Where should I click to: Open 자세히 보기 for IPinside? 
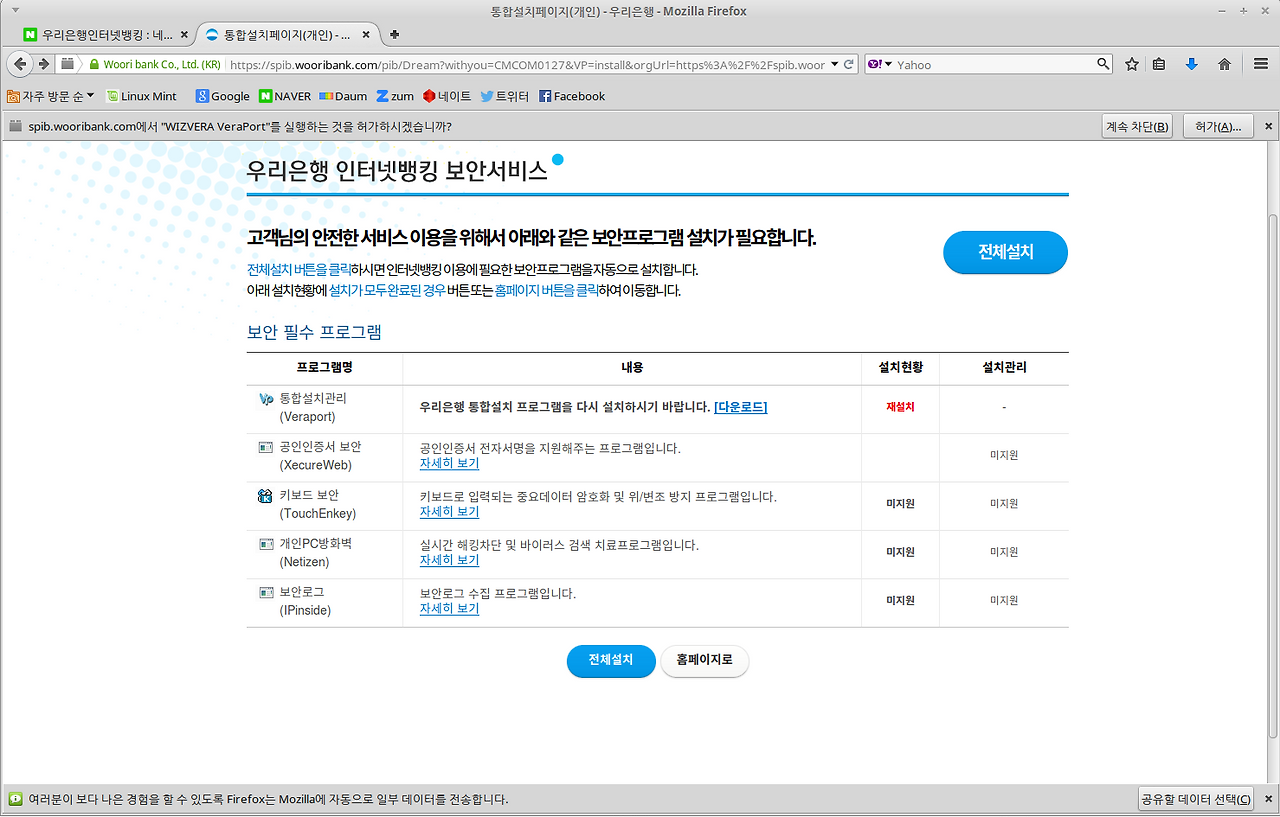449,608
